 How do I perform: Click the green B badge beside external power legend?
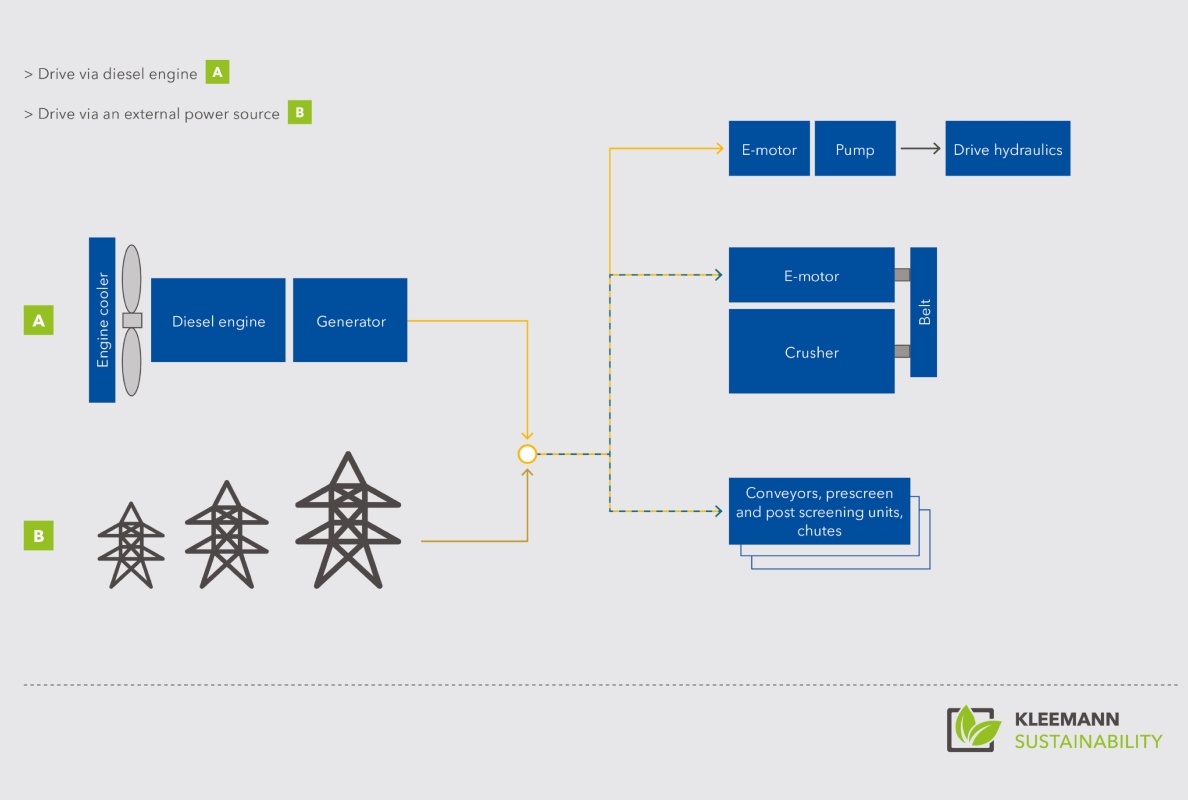[299, 112]
